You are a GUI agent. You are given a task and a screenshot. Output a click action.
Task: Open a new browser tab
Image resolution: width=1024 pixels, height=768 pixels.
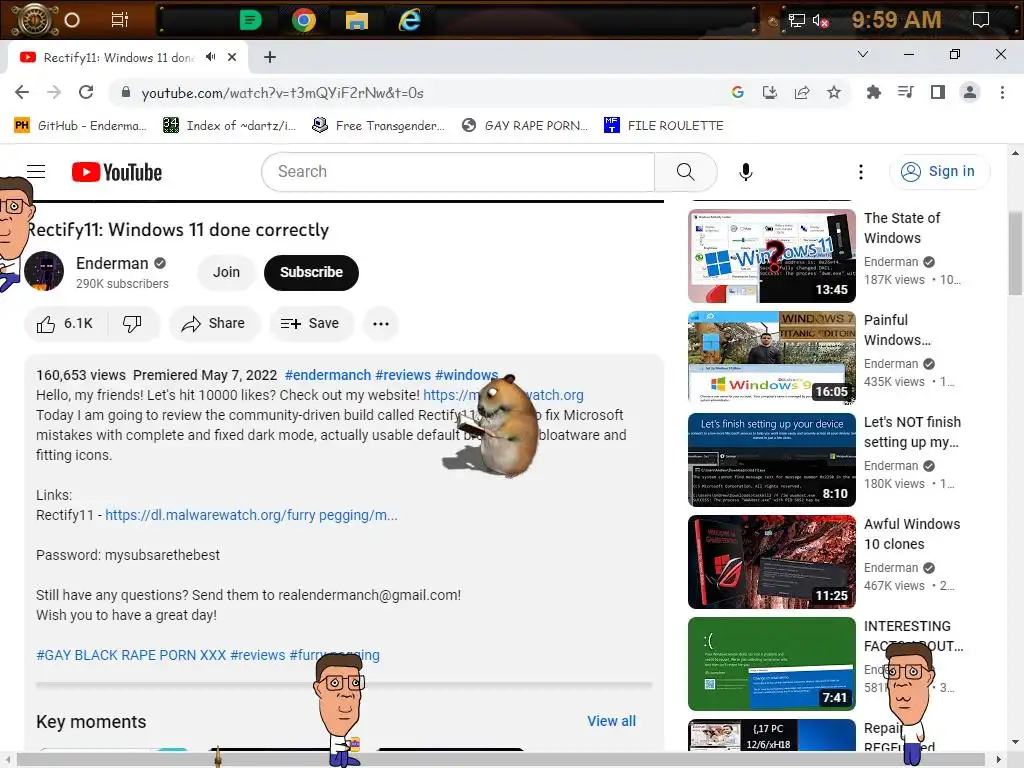click(270, 57)
